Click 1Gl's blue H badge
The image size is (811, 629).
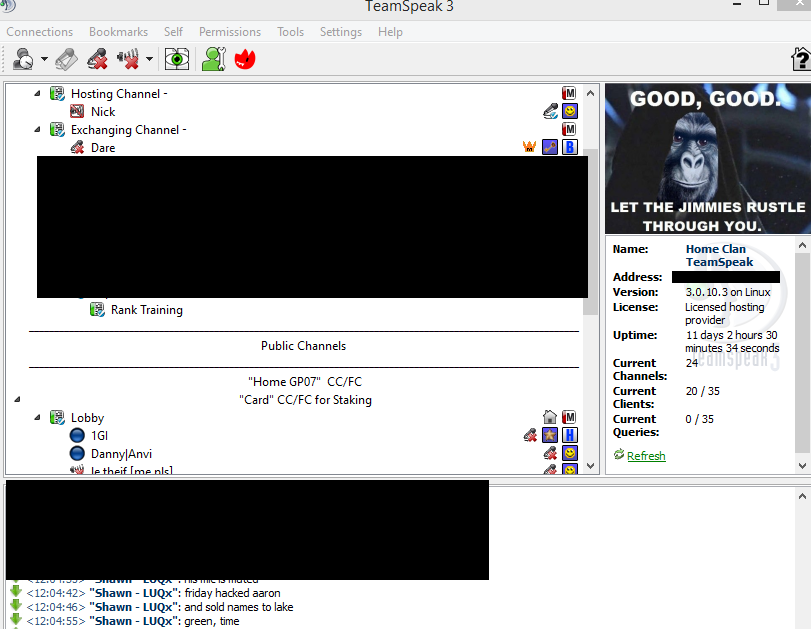[x=569, y=435]
